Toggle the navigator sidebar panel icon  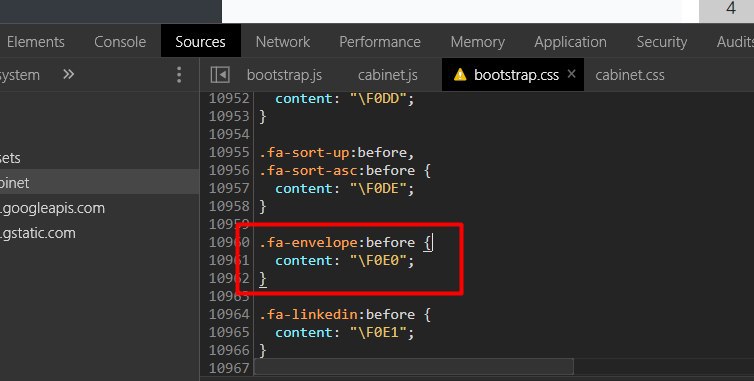pos(220,75)
